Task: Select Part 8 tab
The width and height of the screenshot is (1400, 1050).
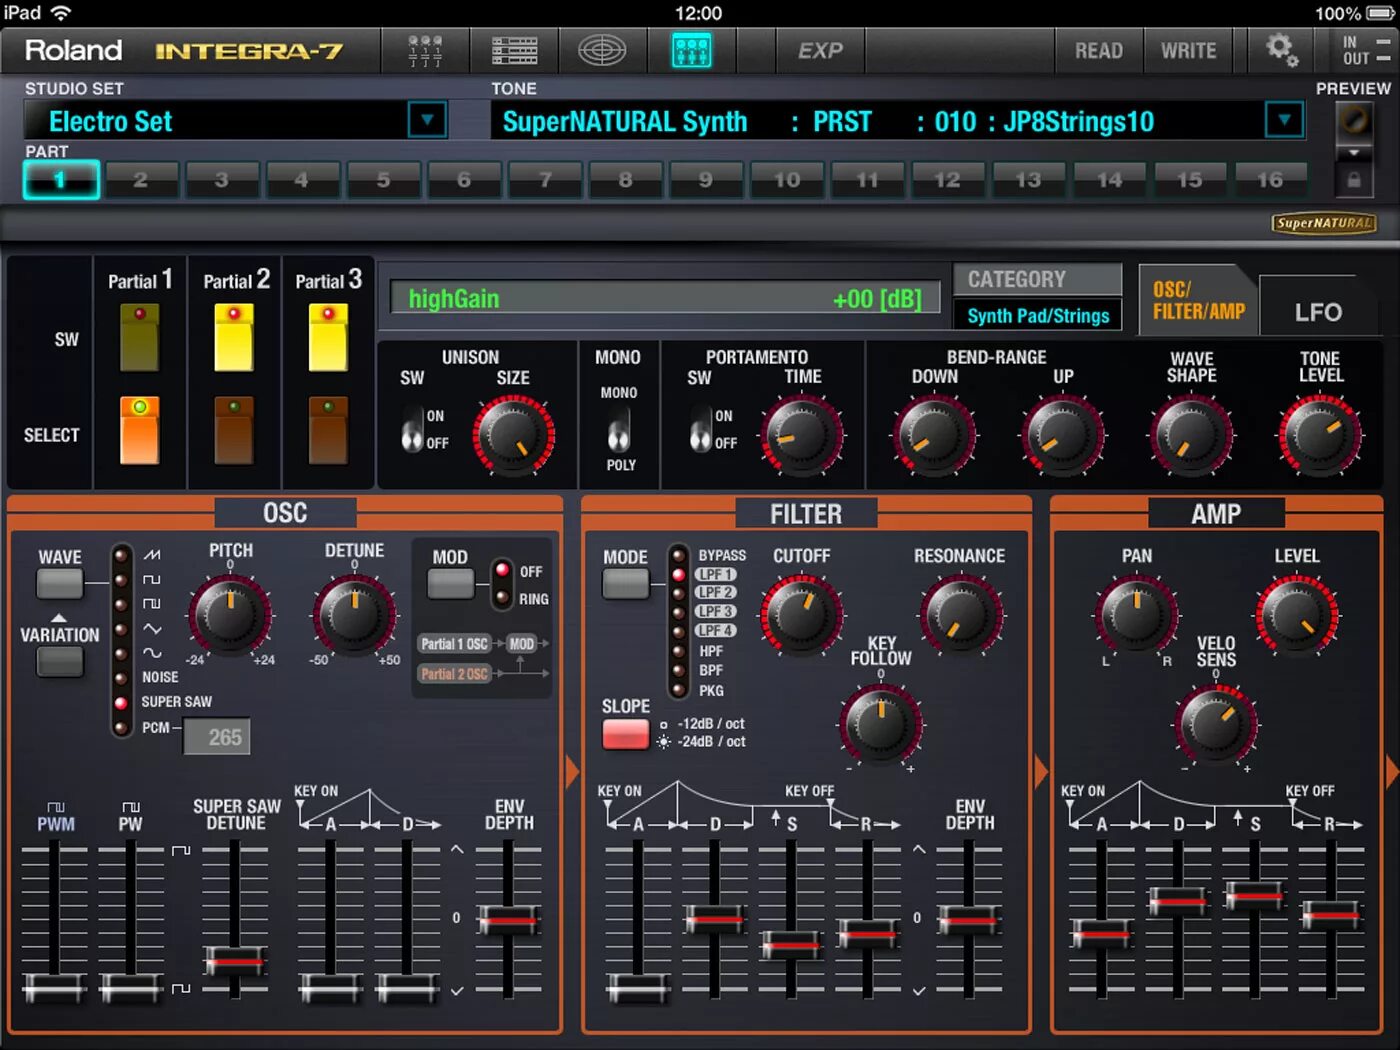Action: coord(625,180)
